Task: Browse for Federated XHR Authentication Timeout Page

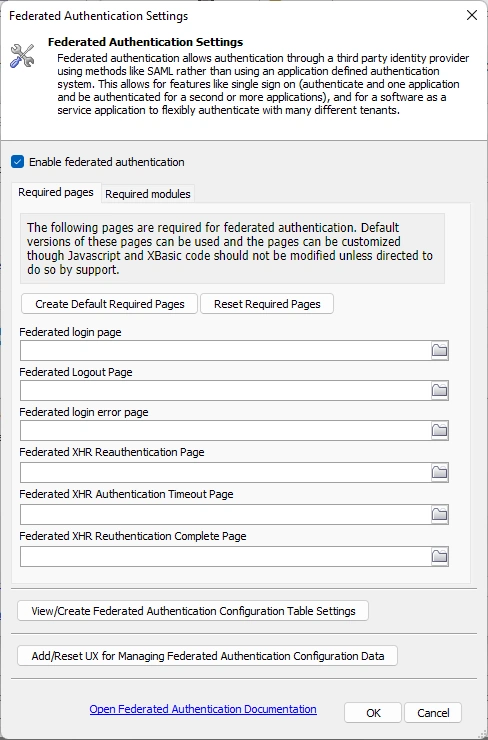Action: click(439, 514)
